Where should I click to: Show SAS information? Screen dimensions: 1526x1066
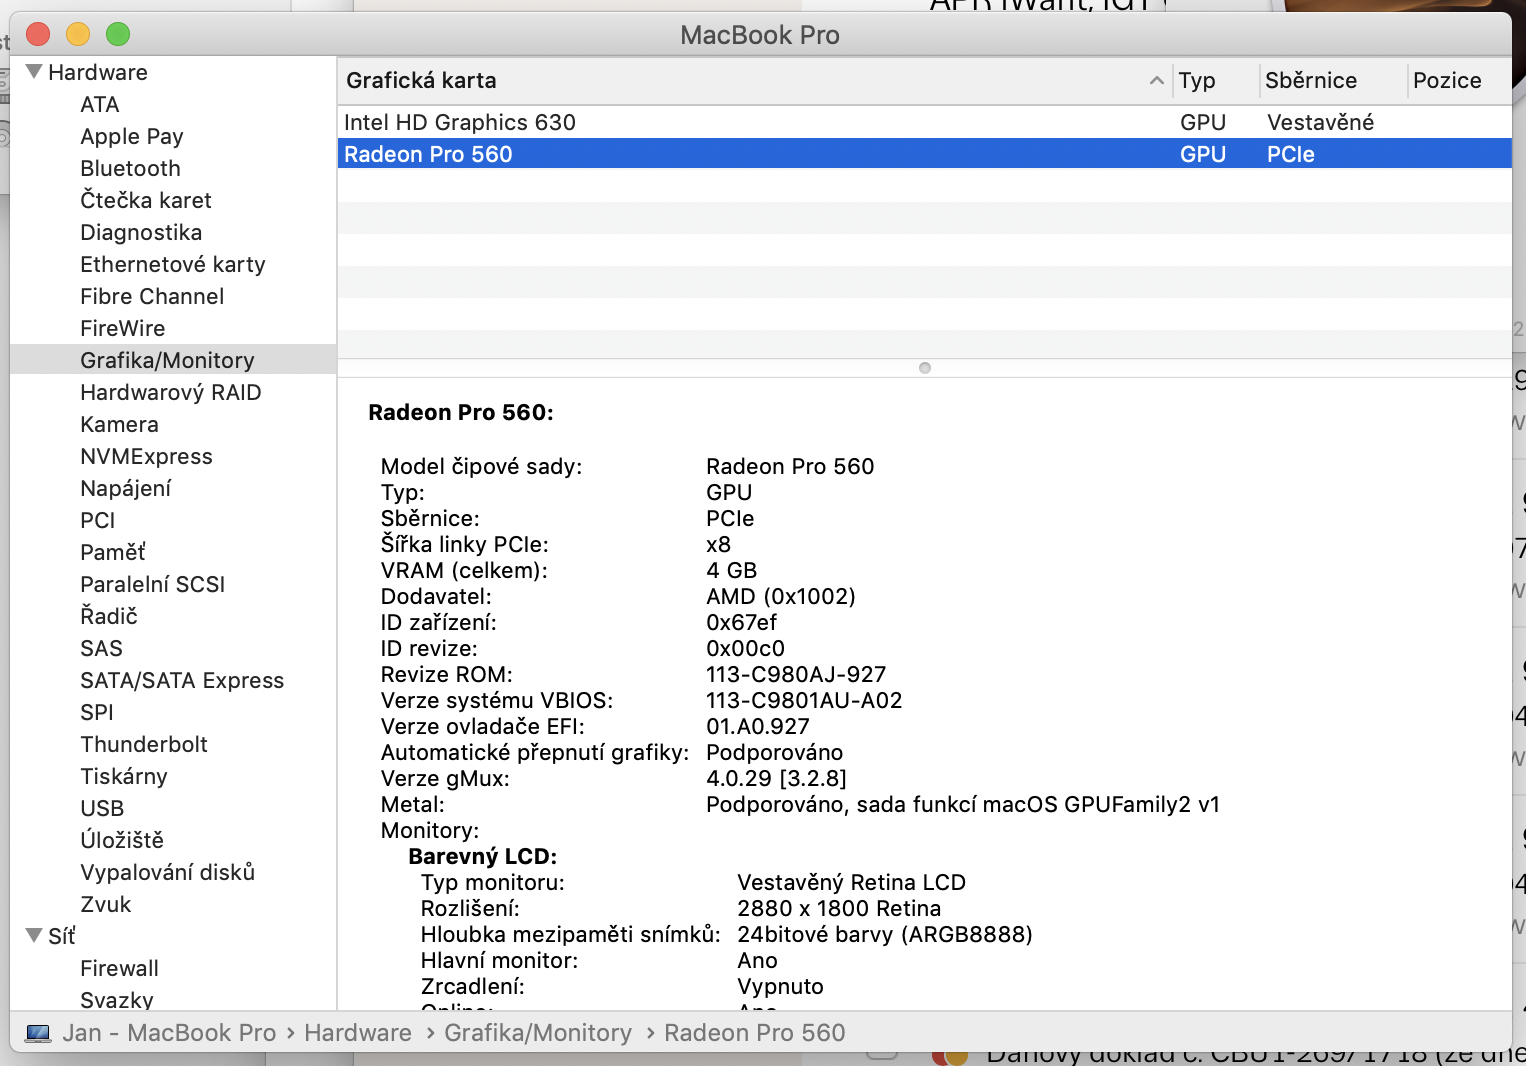click(101, 648)
